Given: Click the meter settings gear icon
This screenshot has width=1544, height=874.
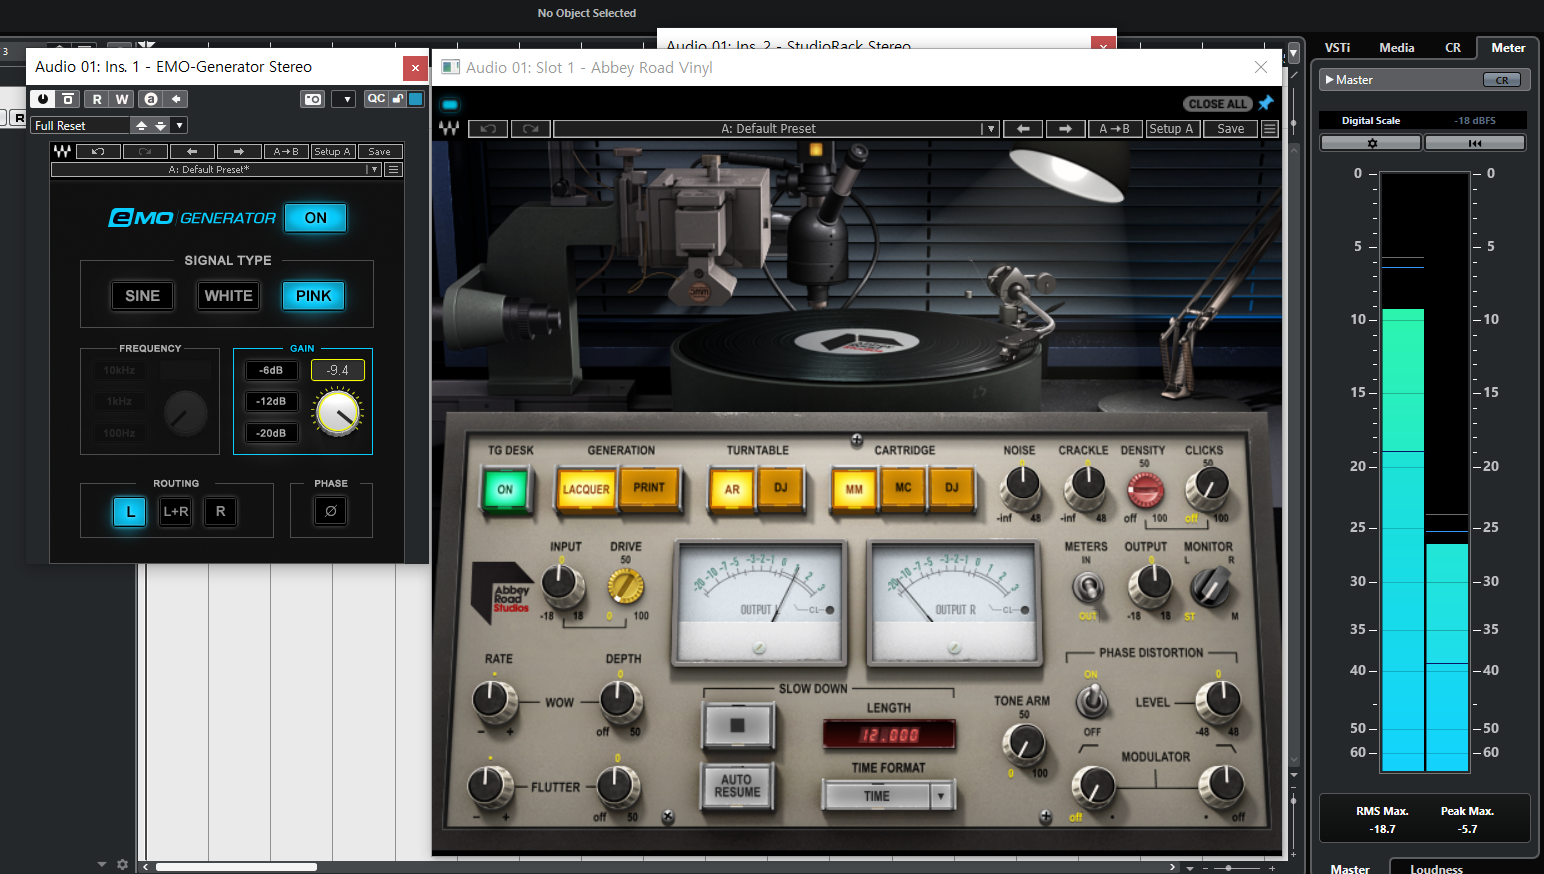Looking at the screenshot, I should (x=1371, y=143).
